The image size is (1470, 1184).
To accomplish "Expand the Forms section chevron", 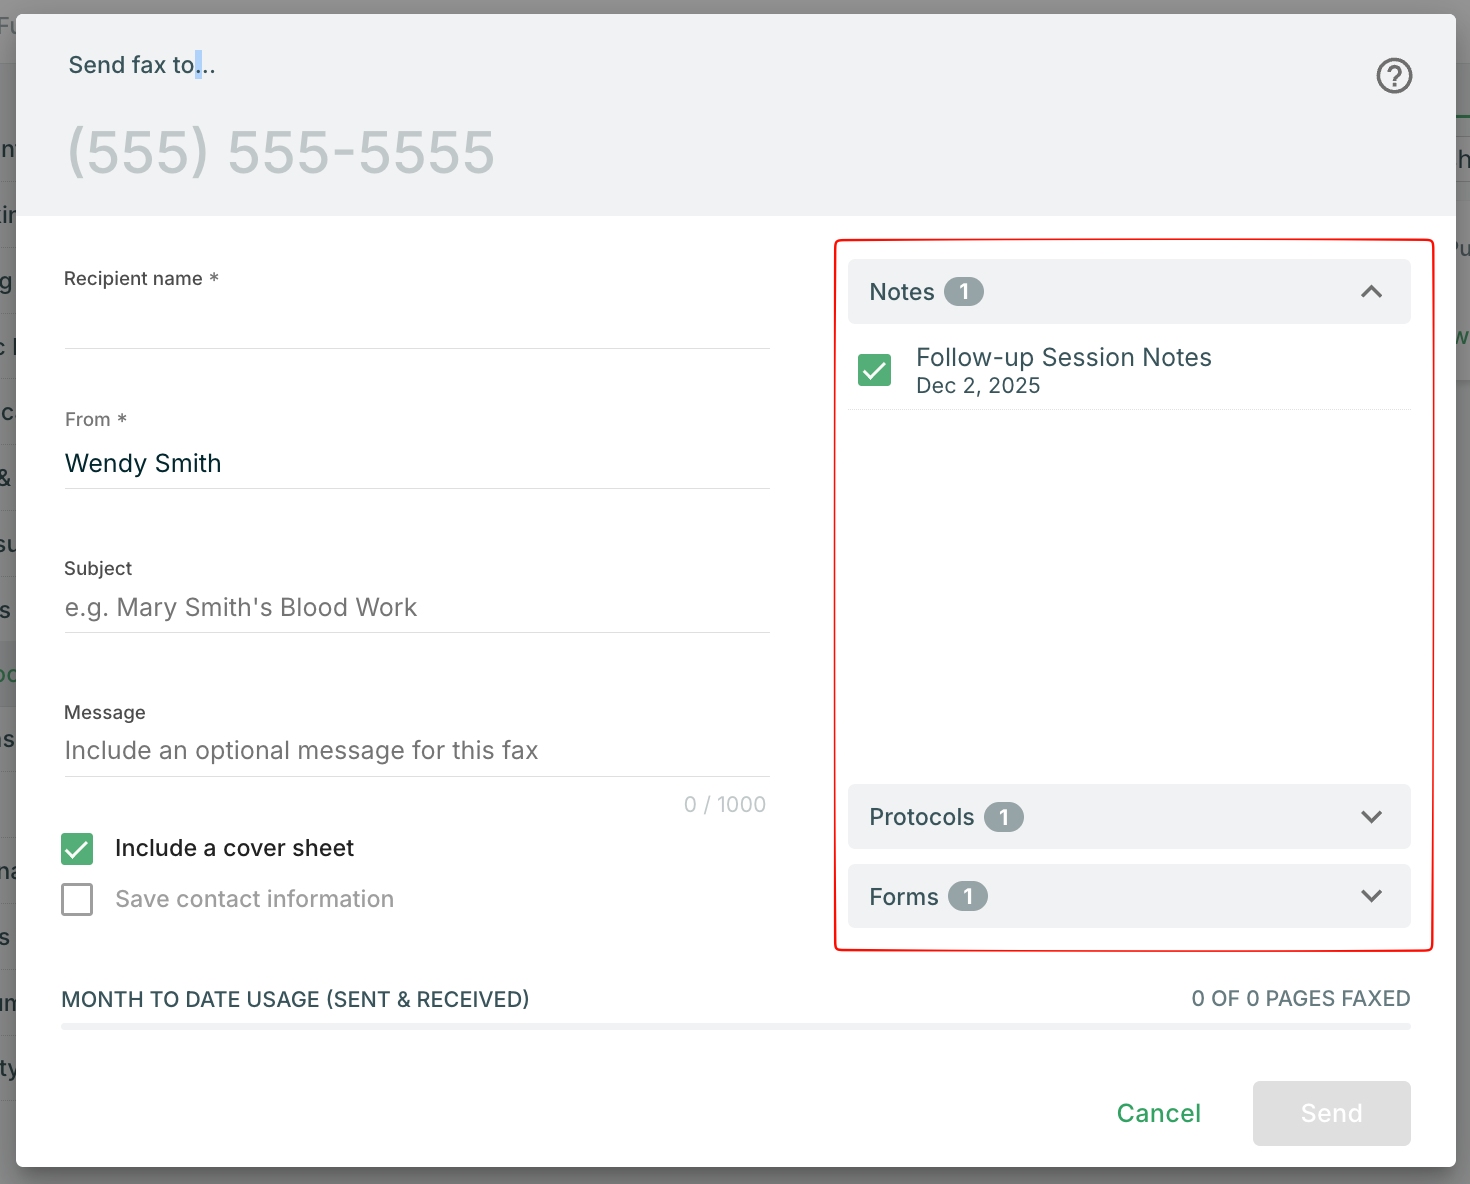I will tap(1371, 896).
